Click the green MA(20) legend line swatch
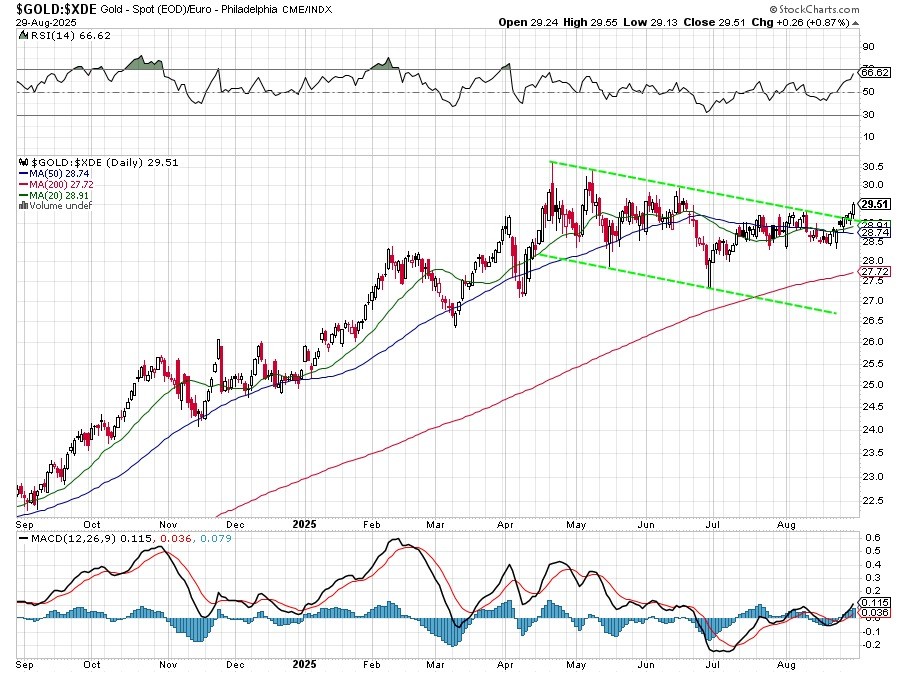This screenshot has height=673, width=900. pos(24,195)
